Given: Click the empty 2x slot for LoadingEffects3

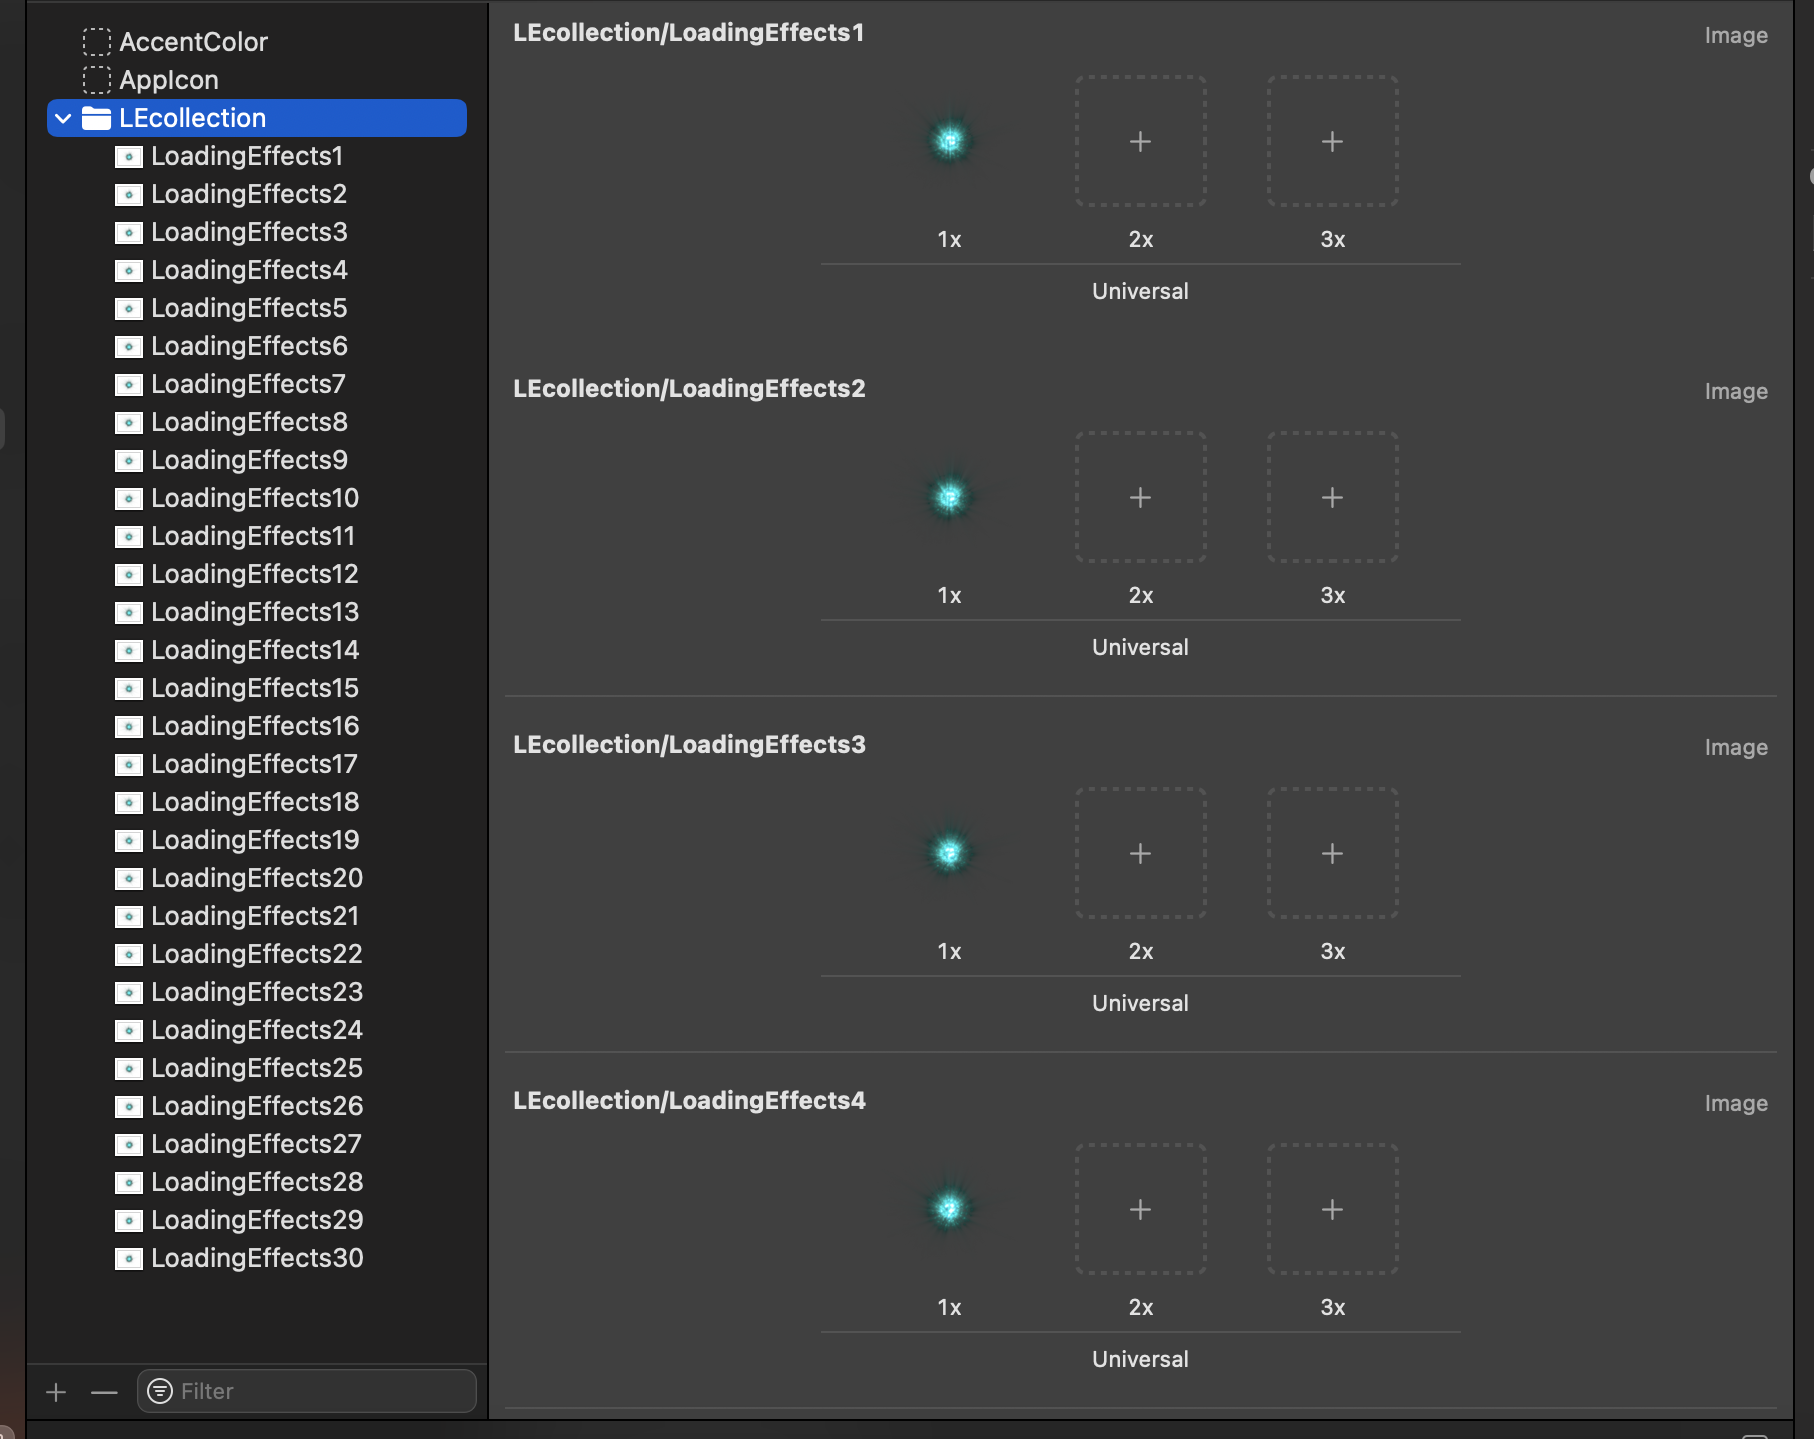Looking at the screenshot, I should click(x=1141, y=853).
